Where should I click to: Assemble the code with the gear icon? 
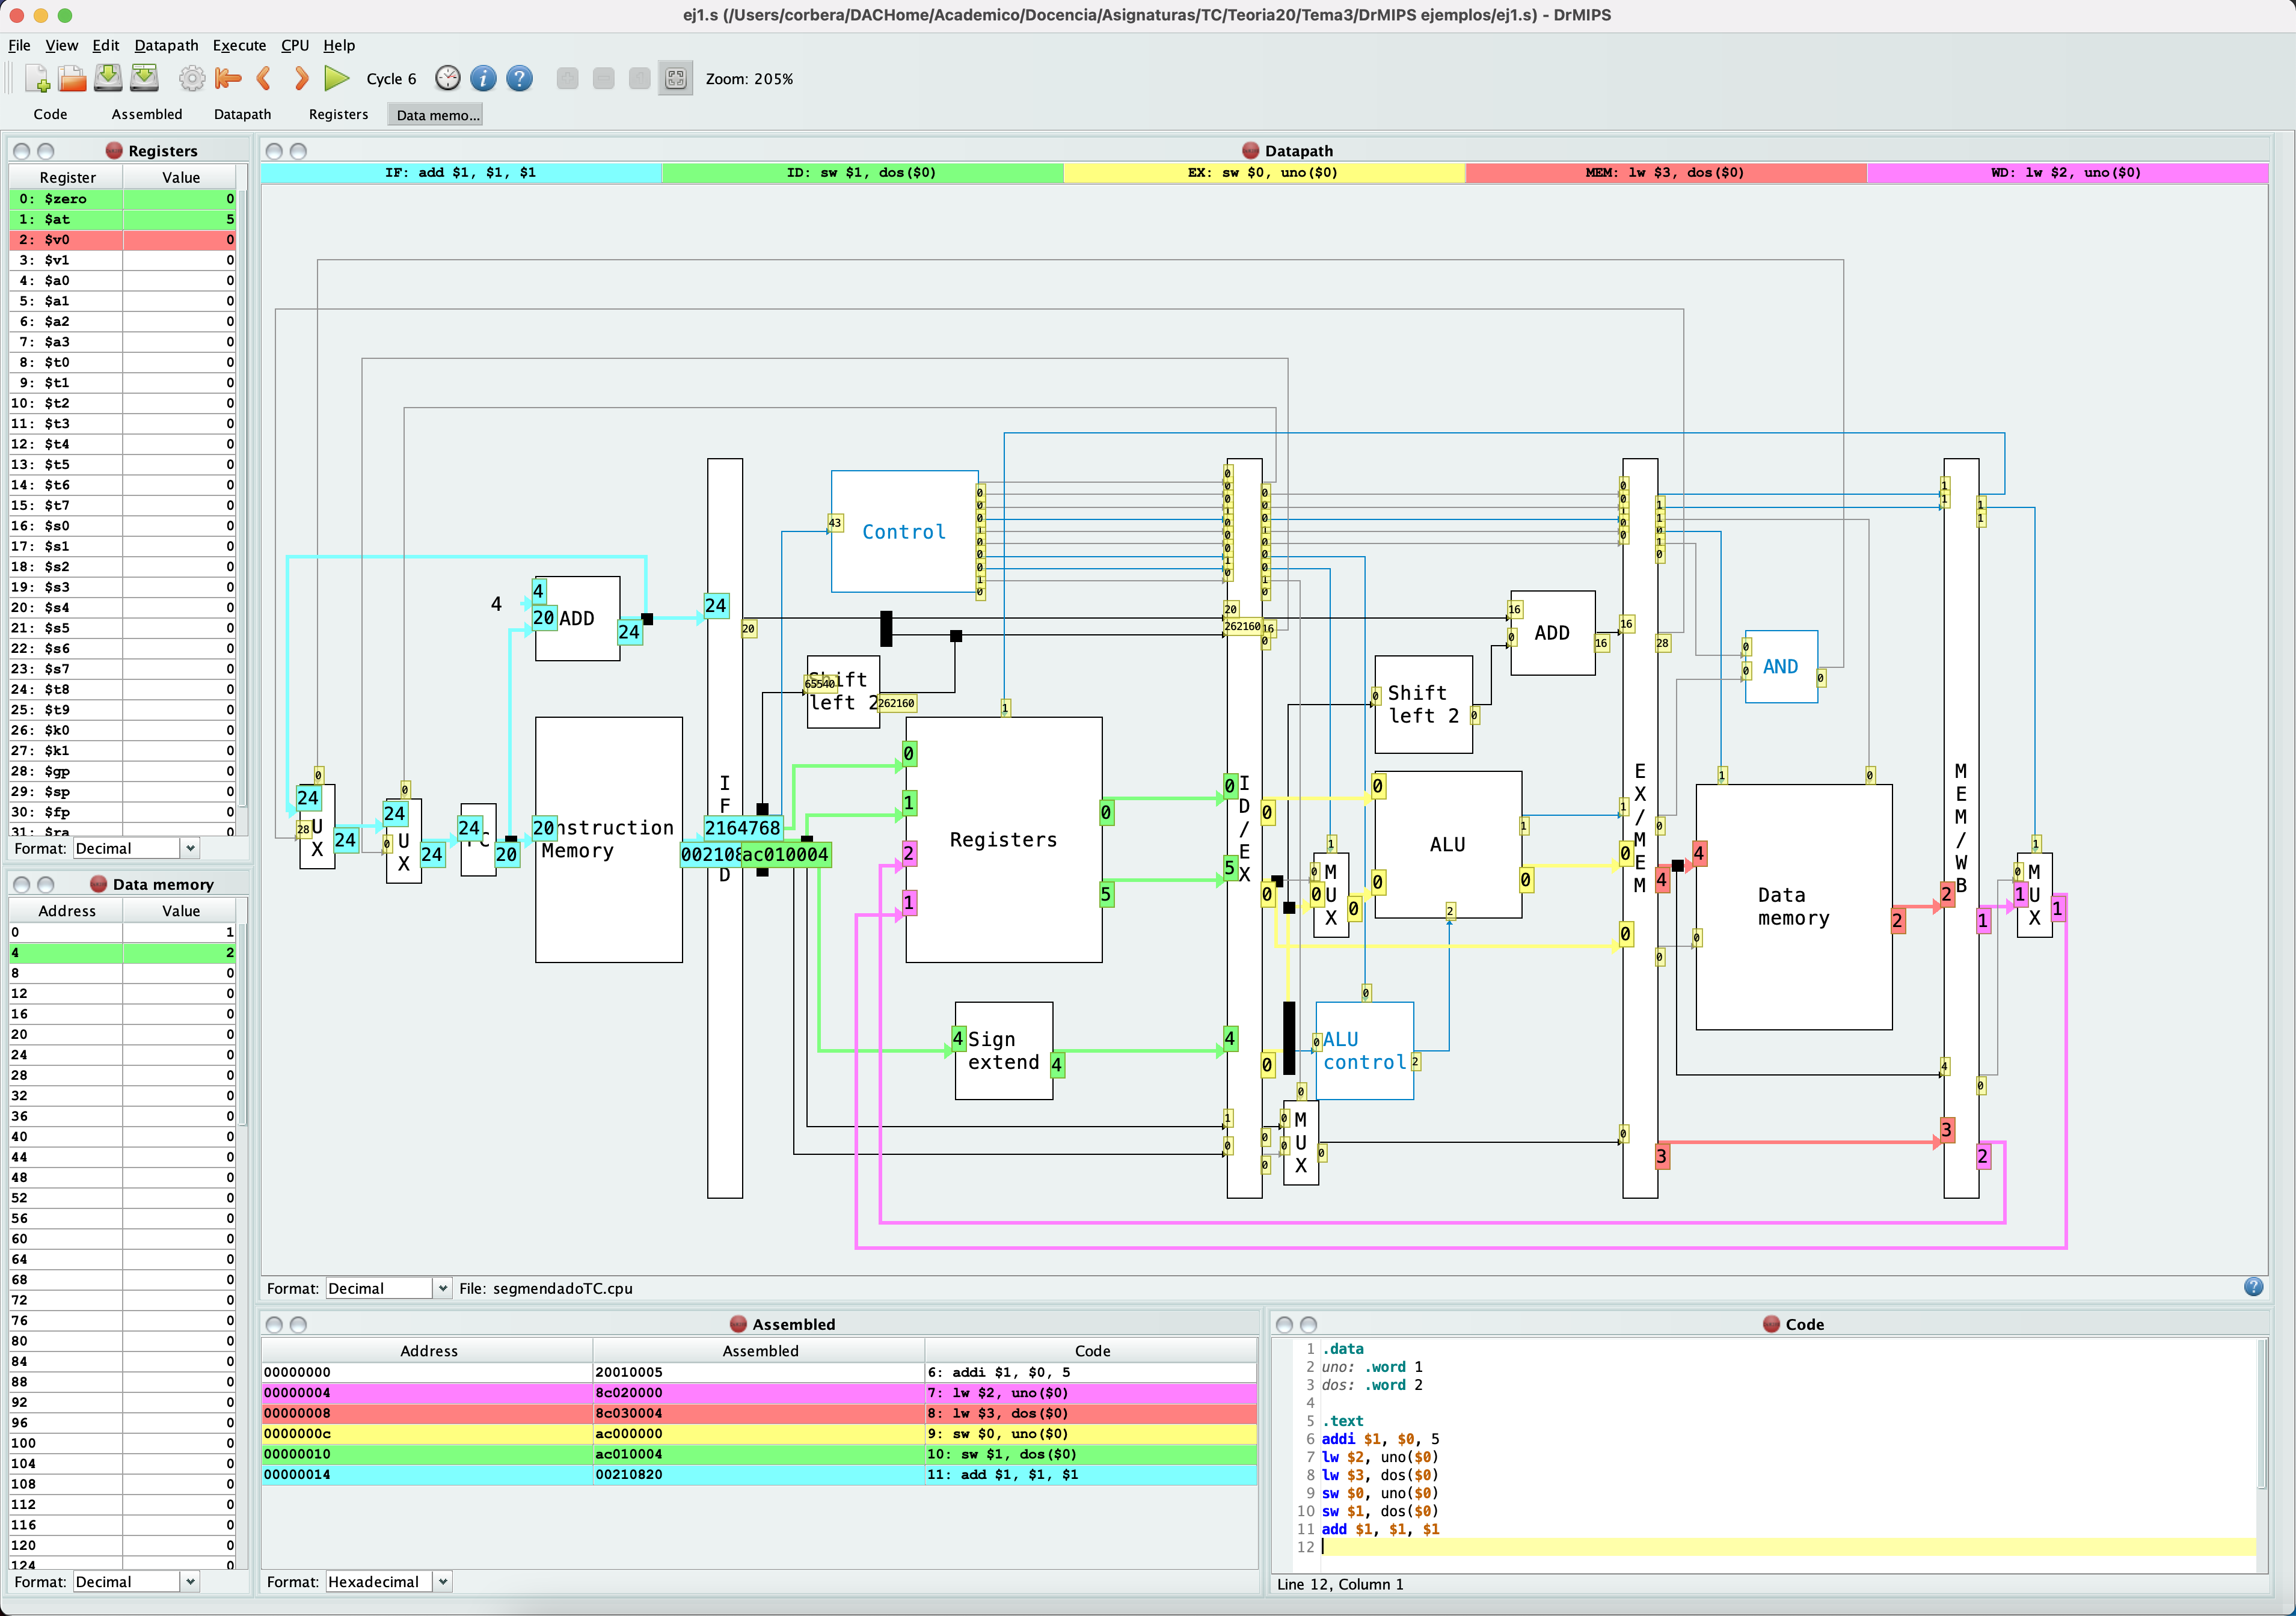[x=192, y=78]
